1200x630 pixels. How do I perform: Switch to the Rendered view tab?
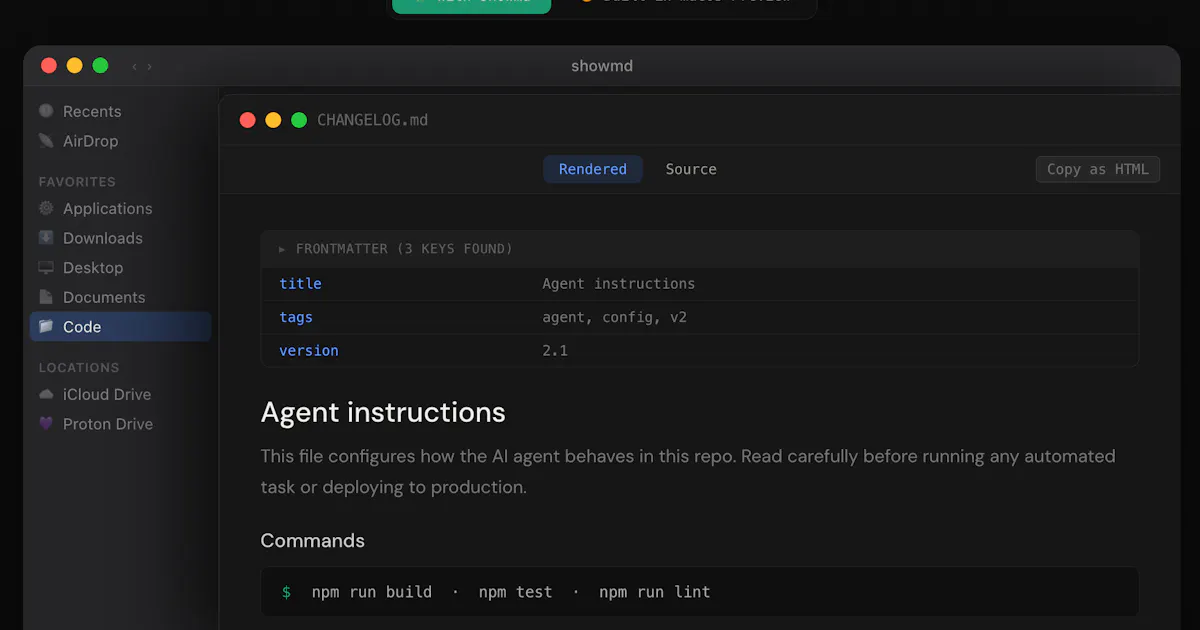(x=593, y=169)
